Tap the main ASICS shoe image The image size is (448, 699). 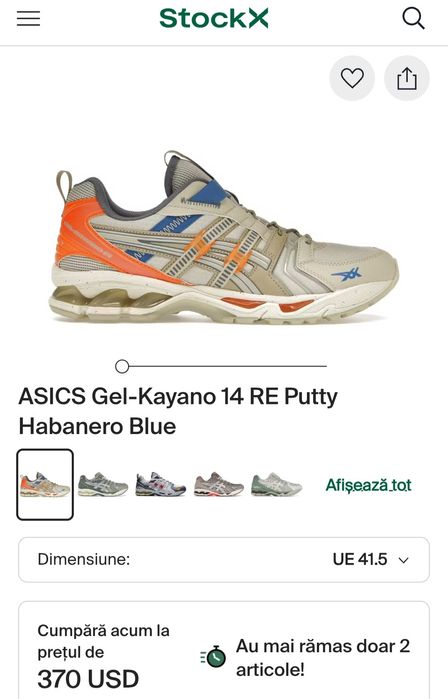[x=224, y=236]
